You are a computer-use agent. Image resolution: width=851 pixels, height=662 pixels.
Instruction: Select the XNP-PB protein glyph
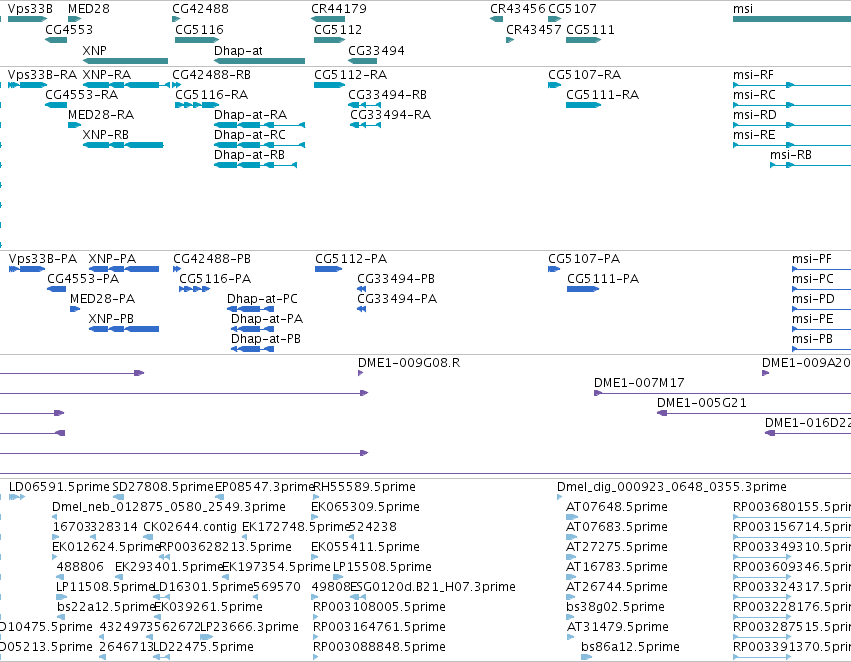click(124, 329)
